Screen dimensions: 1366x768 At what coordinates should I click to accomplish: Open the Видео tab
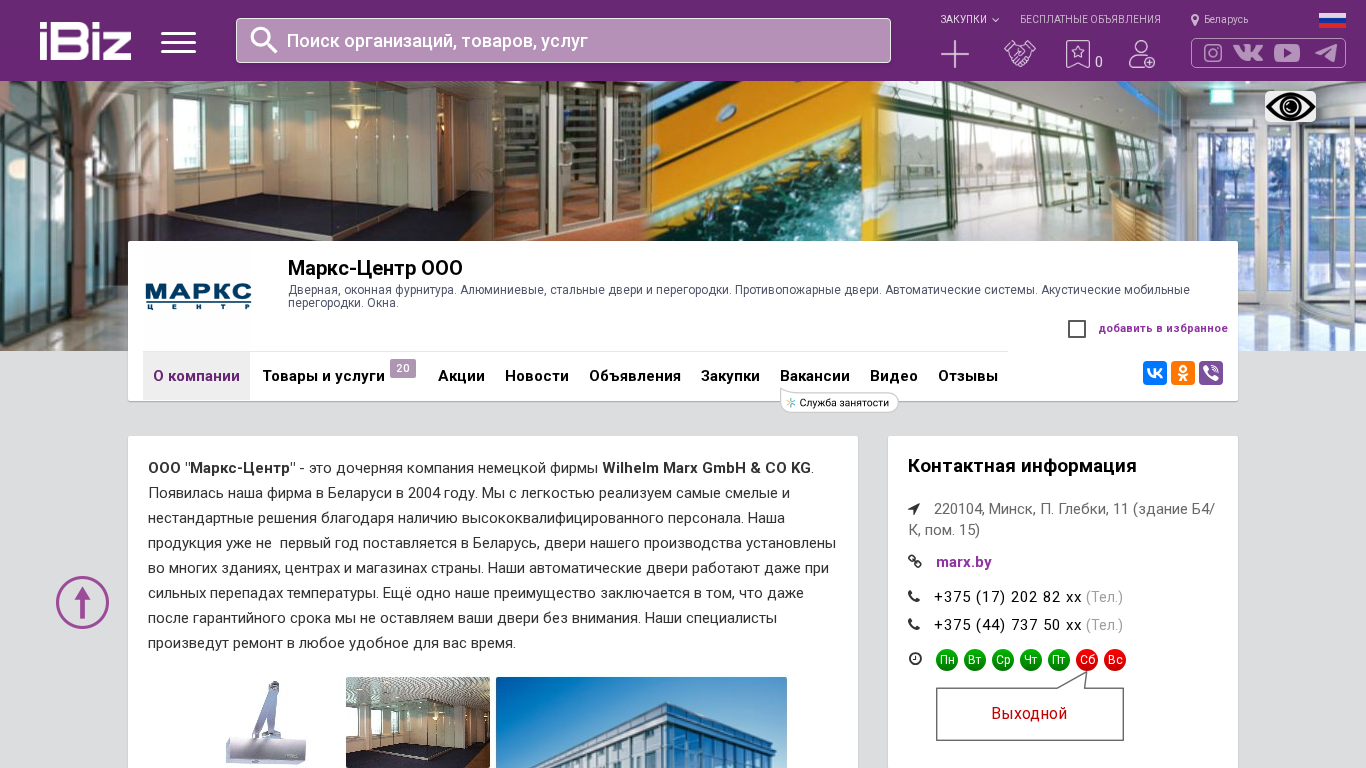894,376
